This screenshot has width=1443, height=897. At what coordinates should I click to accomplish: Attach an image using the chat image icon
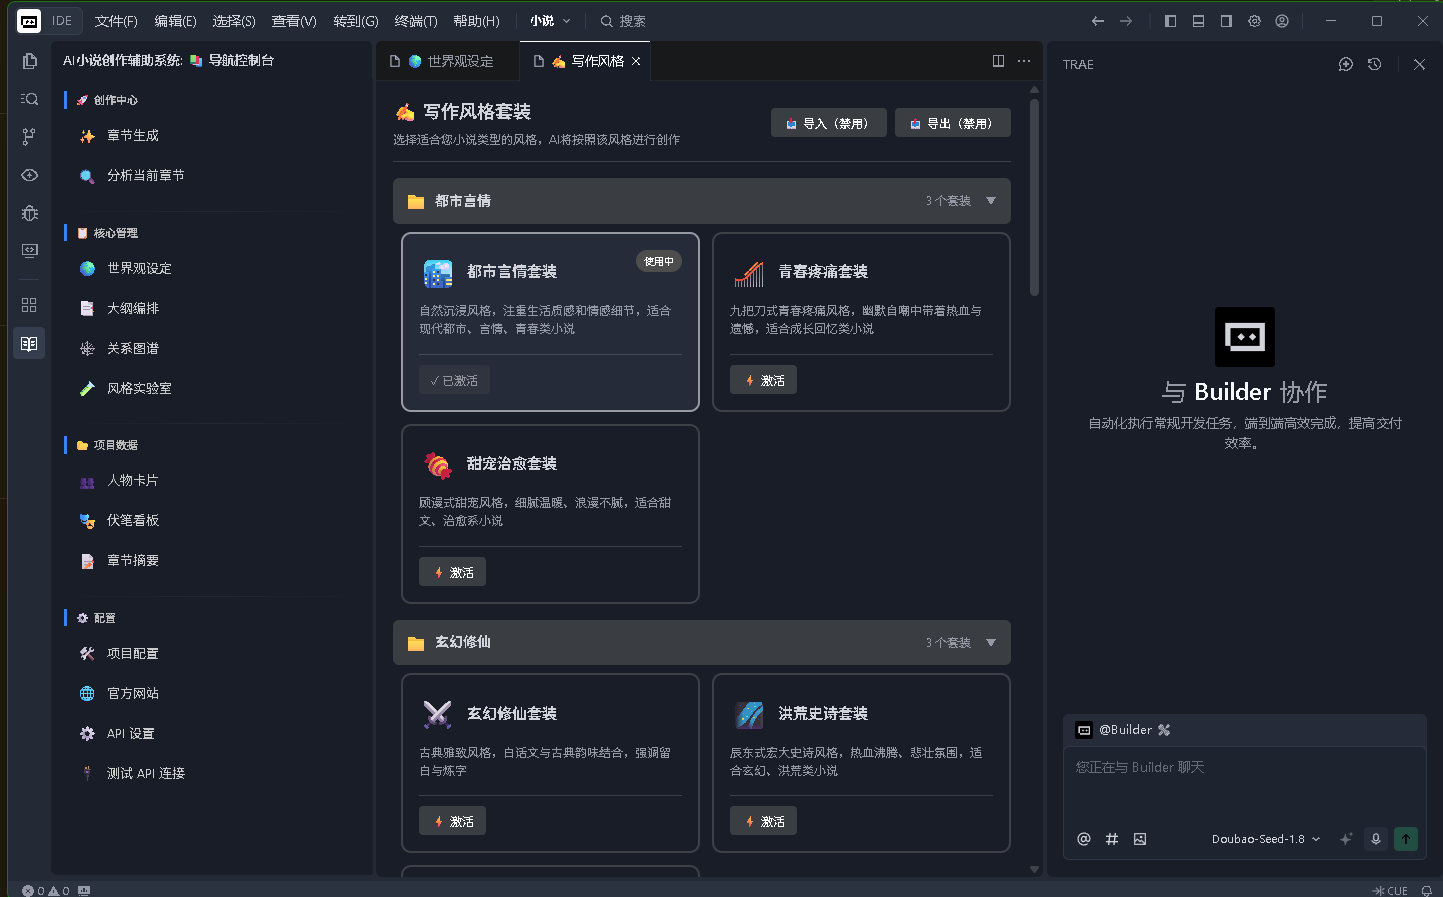coord(1140,839)
